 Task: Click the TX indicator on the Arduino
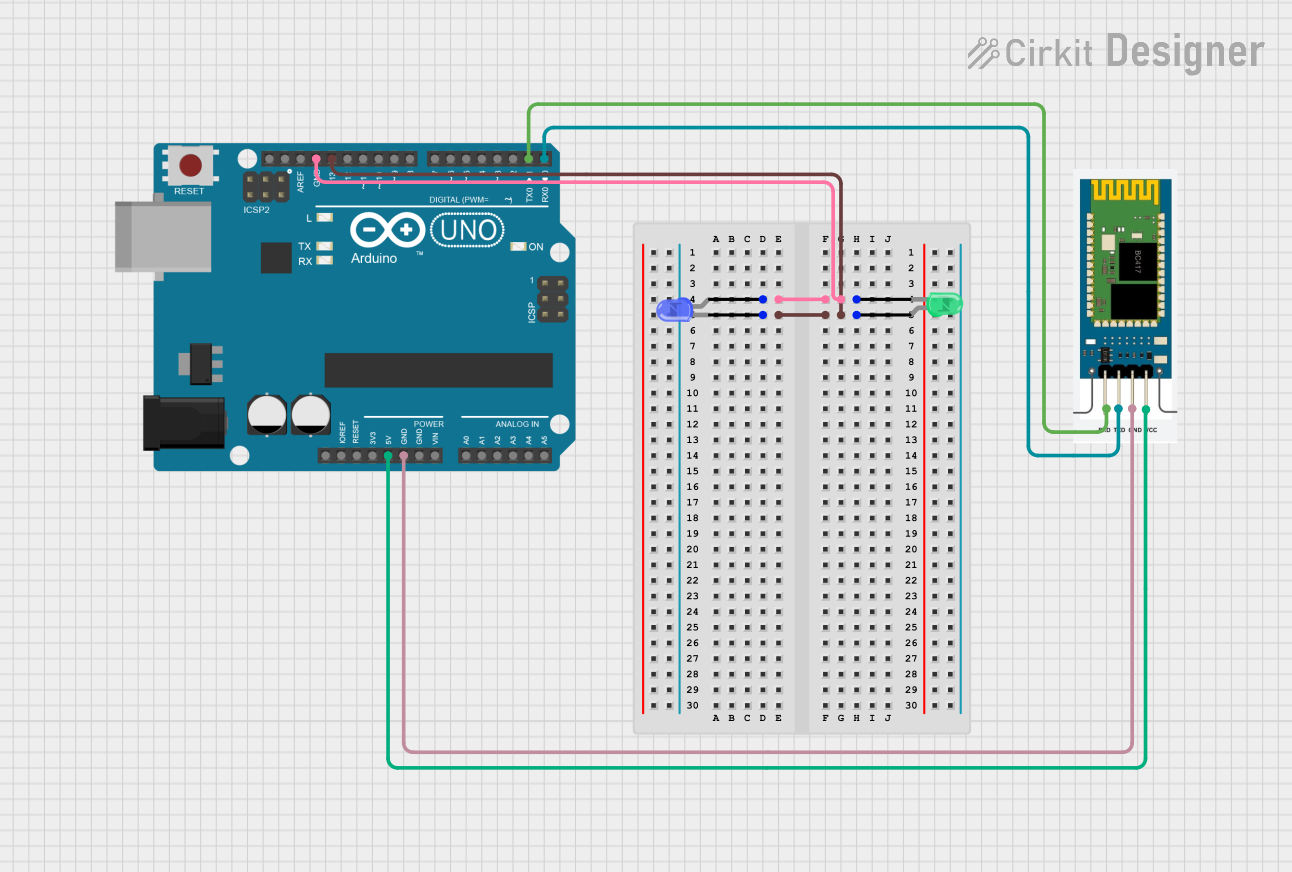pos(322,245)
